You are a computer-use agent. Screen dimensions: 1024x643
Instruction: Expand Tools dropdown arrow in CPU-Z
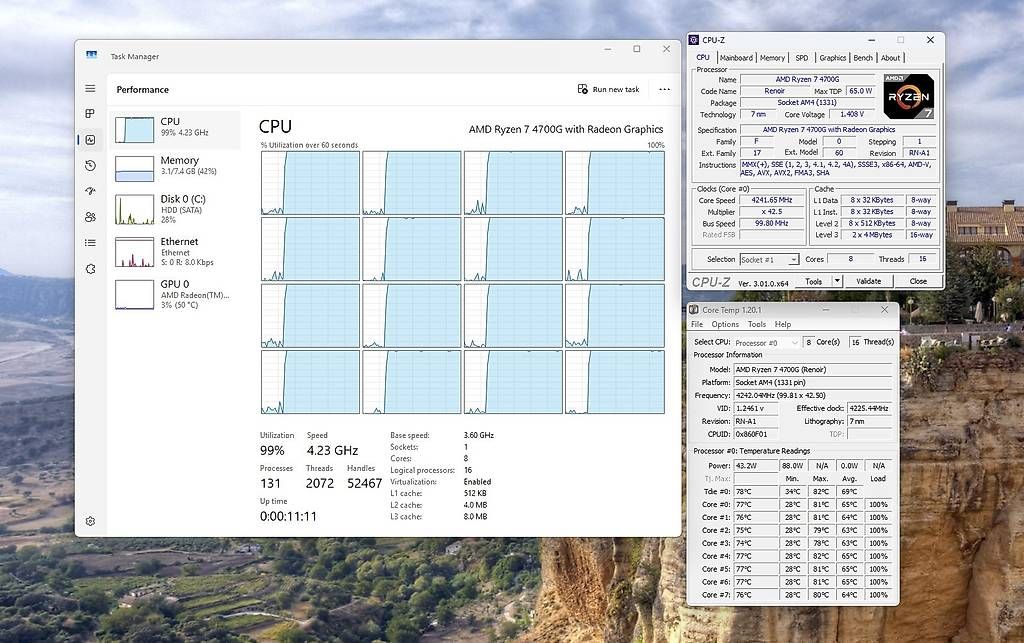pyautogui.click(x=837, y=281)
